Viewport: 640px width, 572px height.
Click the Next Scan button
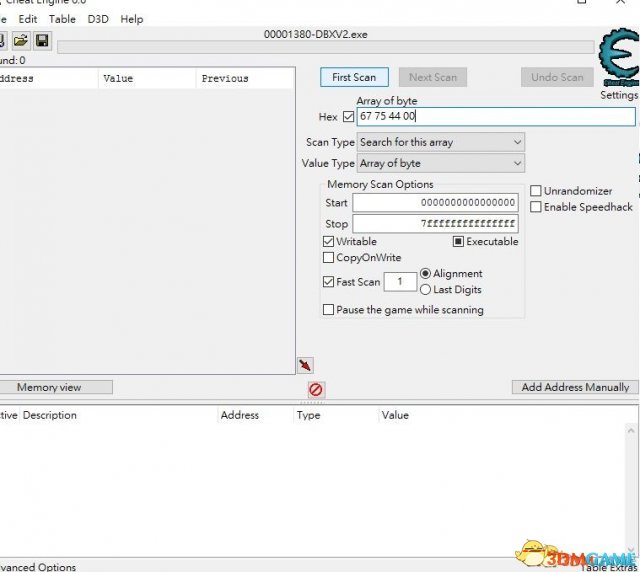click(x=433, y=77)
